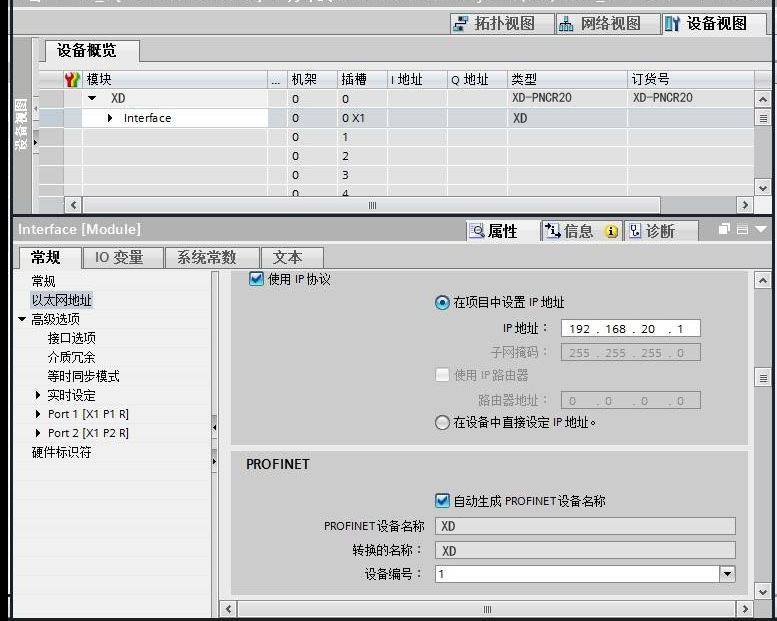Click the 路由器地址 router address field
777x621 pixels.
coord(630,400)
